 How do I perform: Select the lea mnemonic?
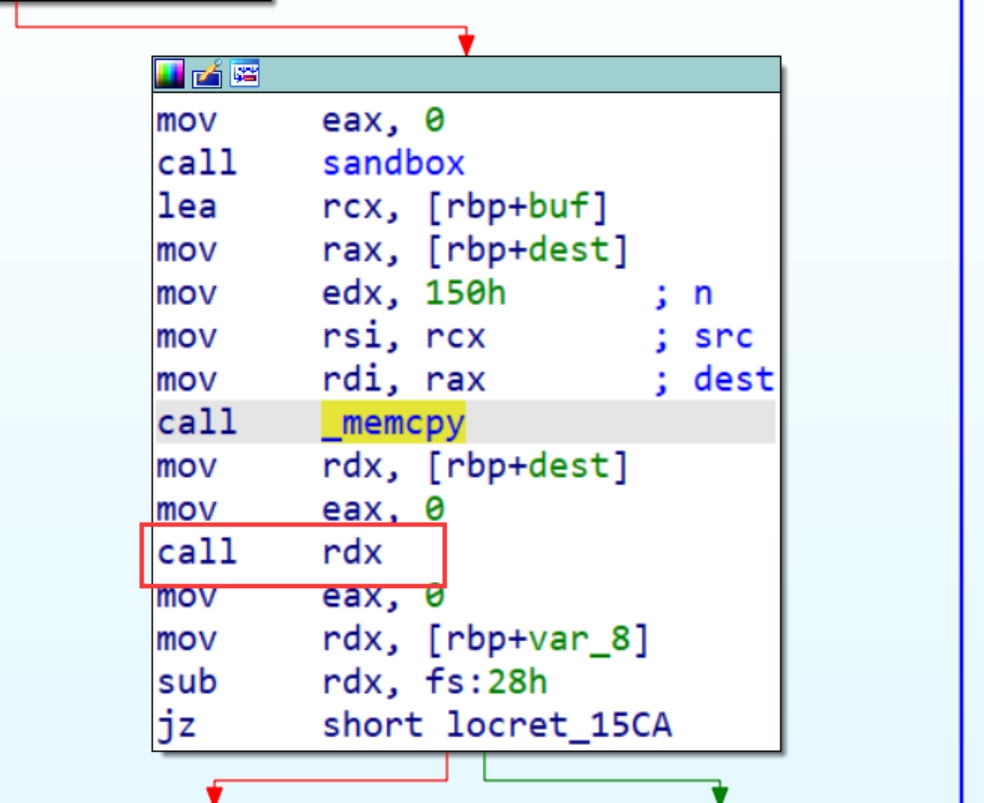pyautogui.click(x=186, y=207)
